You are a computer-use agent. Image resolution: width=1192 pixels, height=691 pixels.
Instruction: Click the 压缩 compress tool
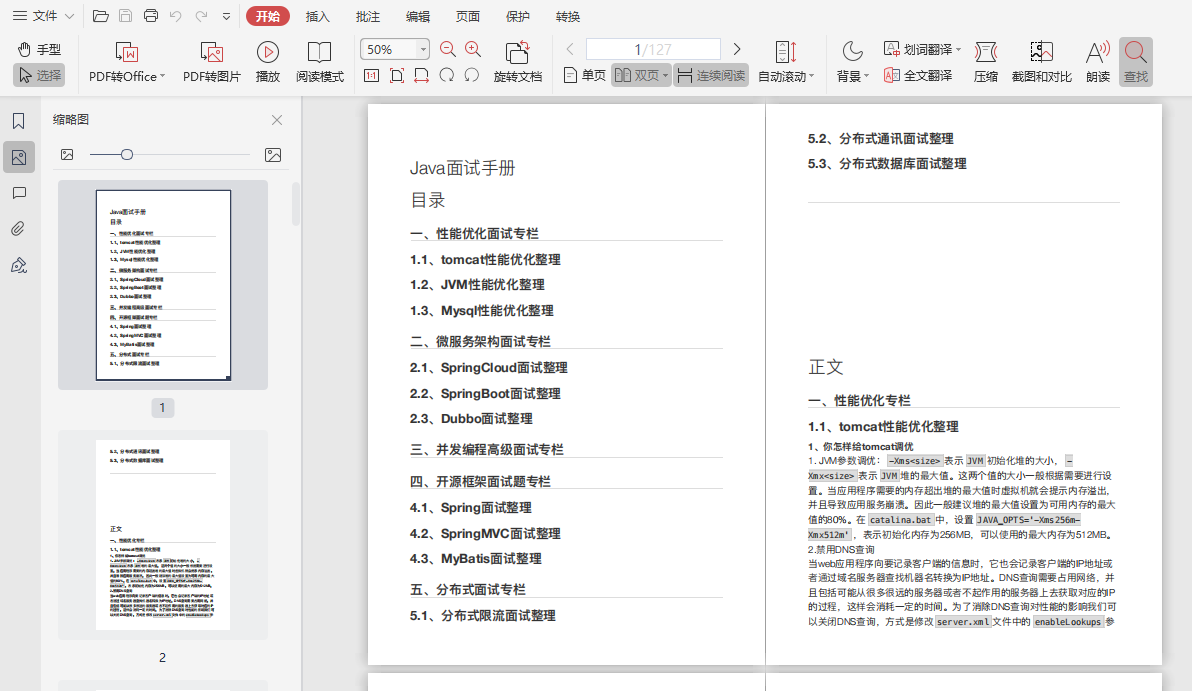point(985,62)
